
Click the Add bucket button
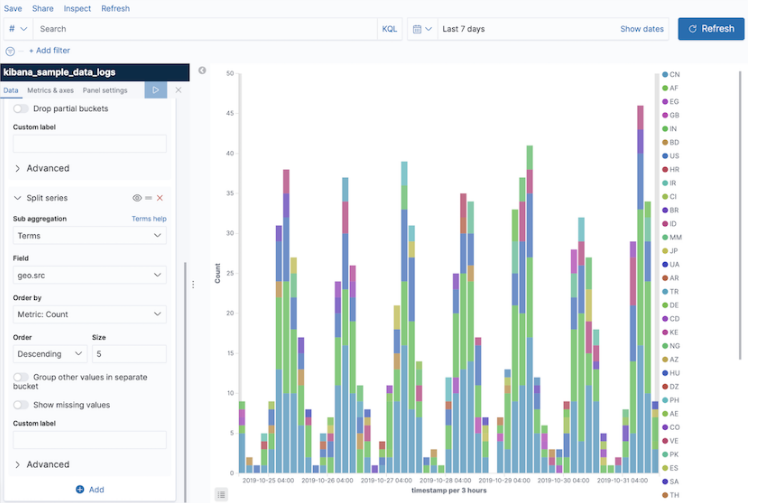[x=90, y=489]
